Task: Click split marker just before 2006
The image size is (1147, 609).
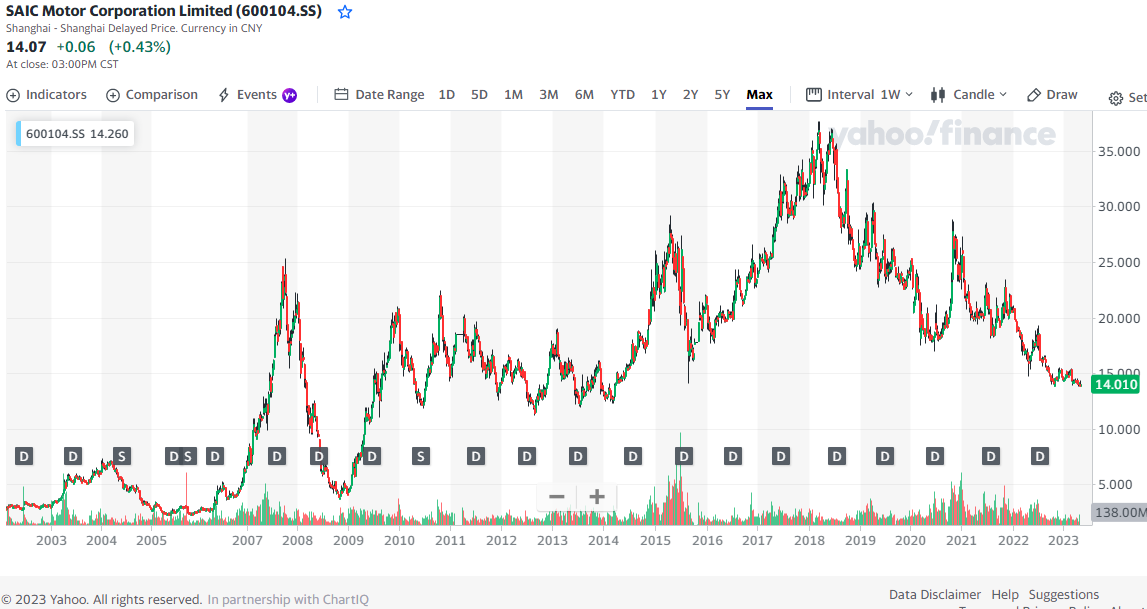Action: tap(188, 457)
